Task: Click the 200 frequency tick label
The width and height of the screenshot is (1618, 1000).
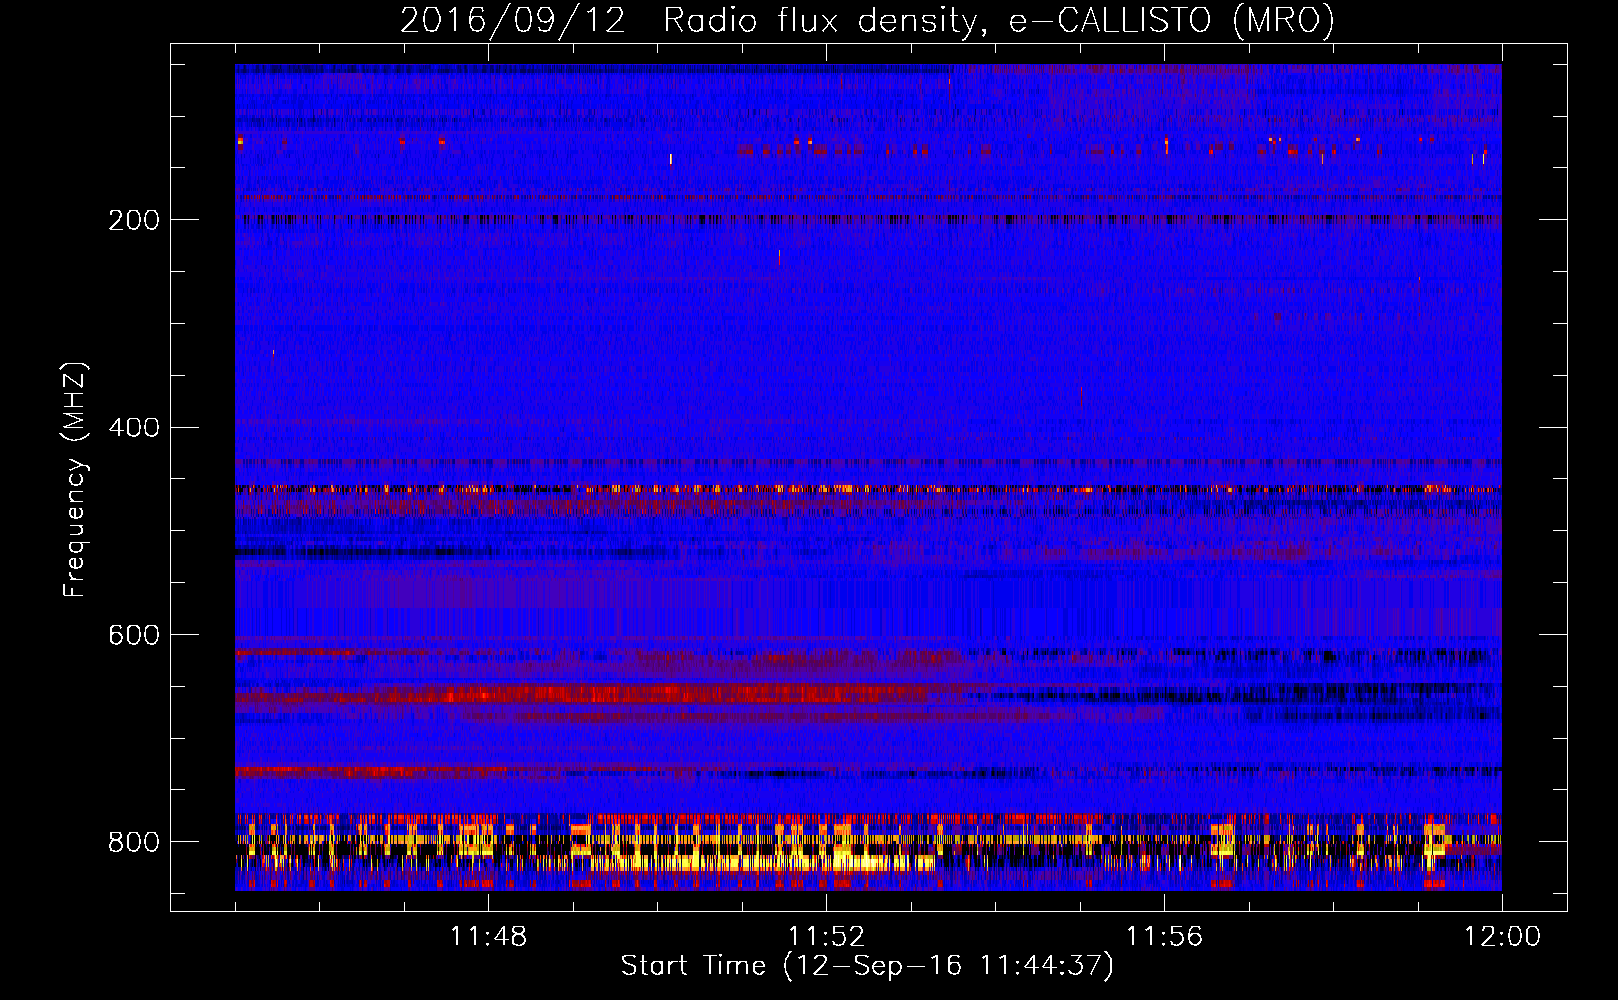Action: (x=134, y=220)
